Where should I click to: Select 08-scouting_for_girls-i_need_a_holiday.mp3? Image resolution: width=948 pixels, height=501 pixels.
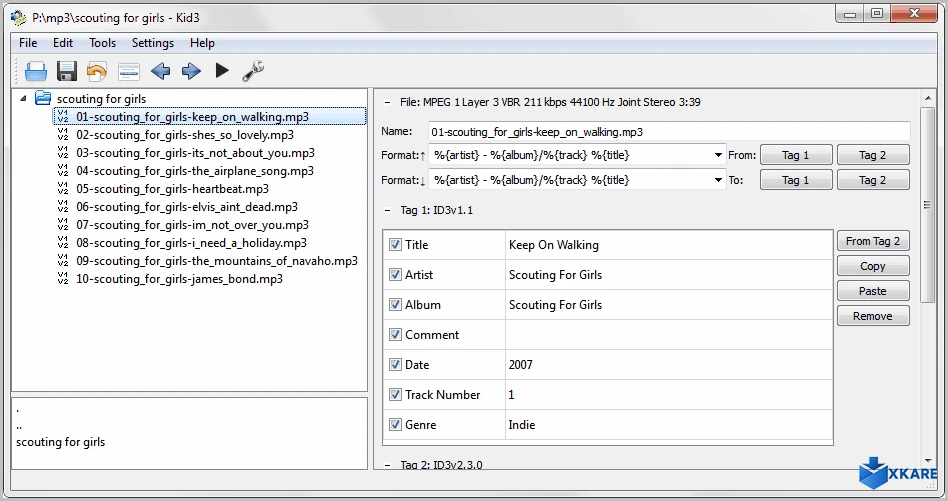point(191,243)
